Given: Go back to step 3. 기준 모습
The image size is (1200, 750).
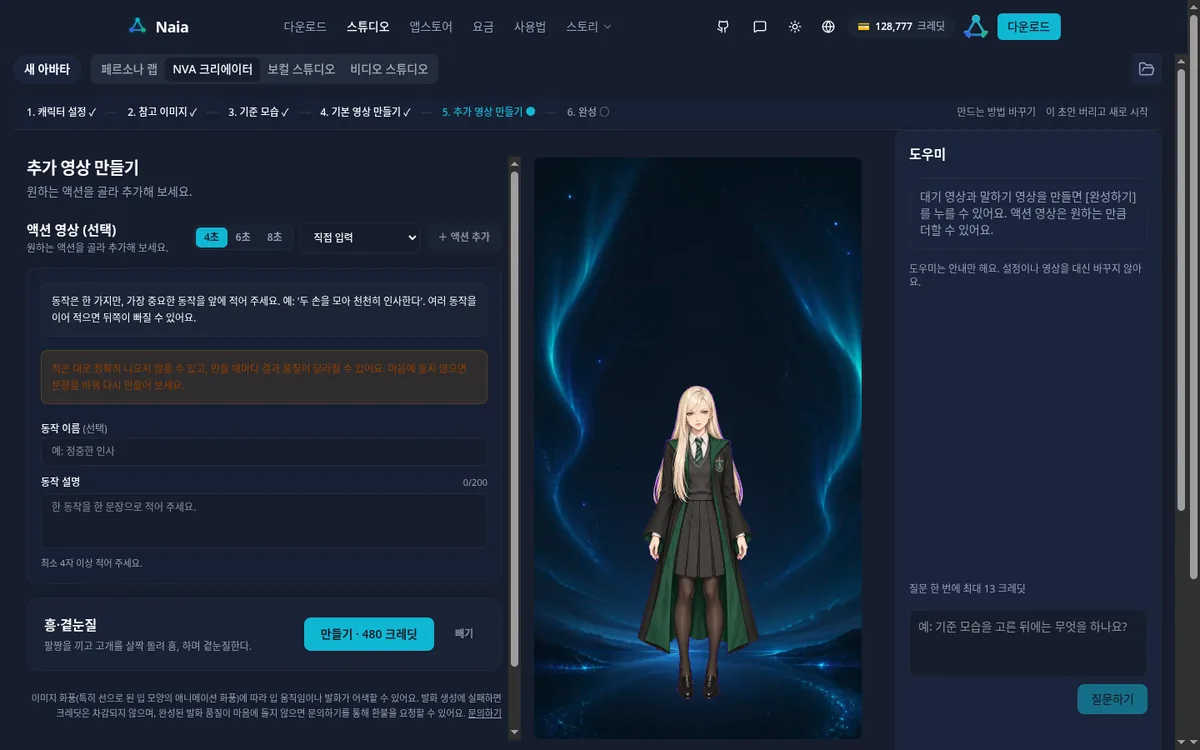Looking at the screenshot, I should (x=258, y=112).
